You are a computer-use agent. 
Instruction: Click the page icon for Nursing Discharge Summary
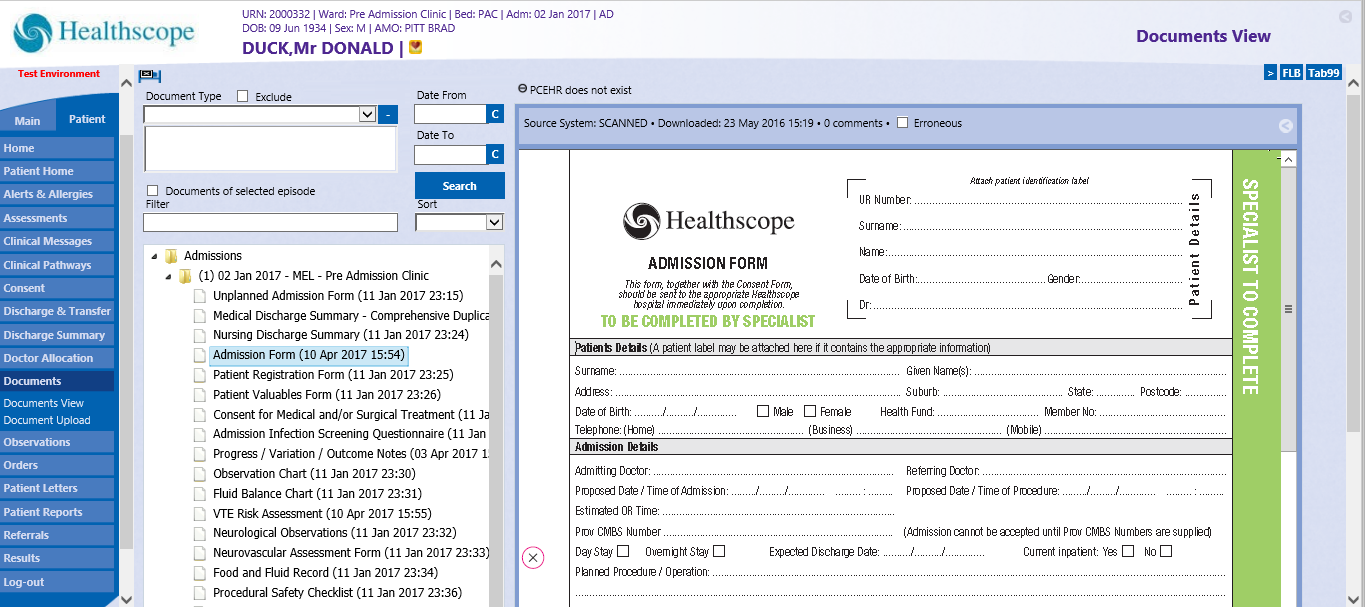click(x=199, y=335)
